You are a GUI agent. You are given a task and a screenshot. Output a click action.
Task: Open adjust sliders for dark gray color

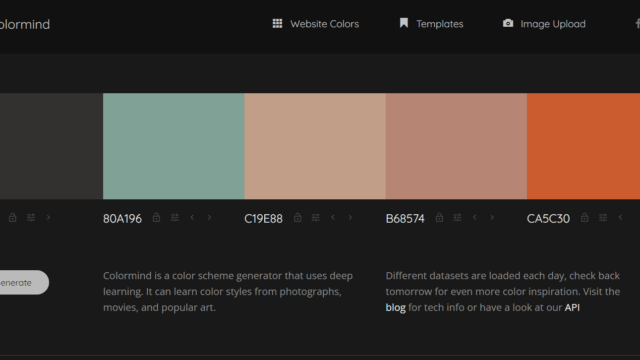point(31,218)
